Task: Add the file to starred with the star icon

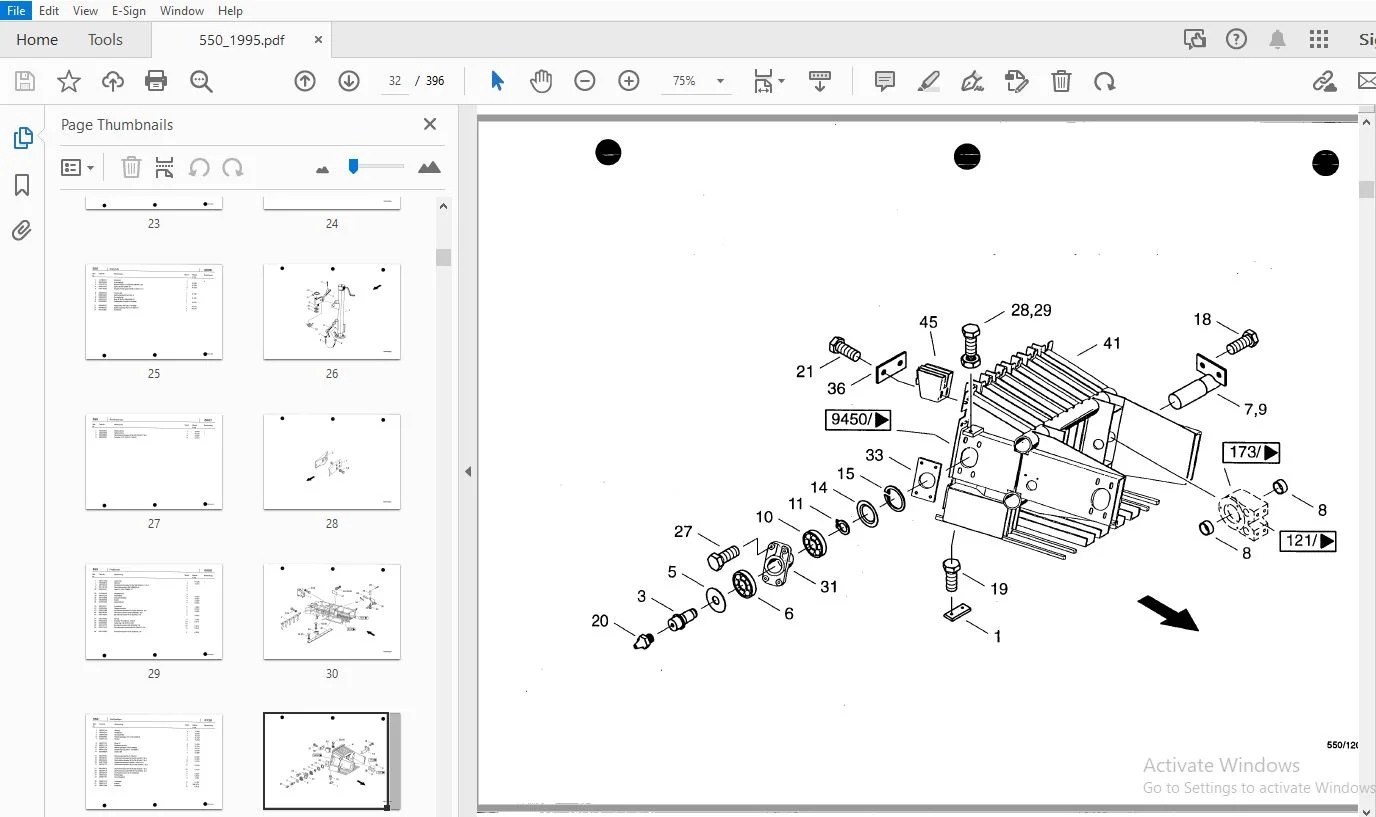Action: point(69,81)
